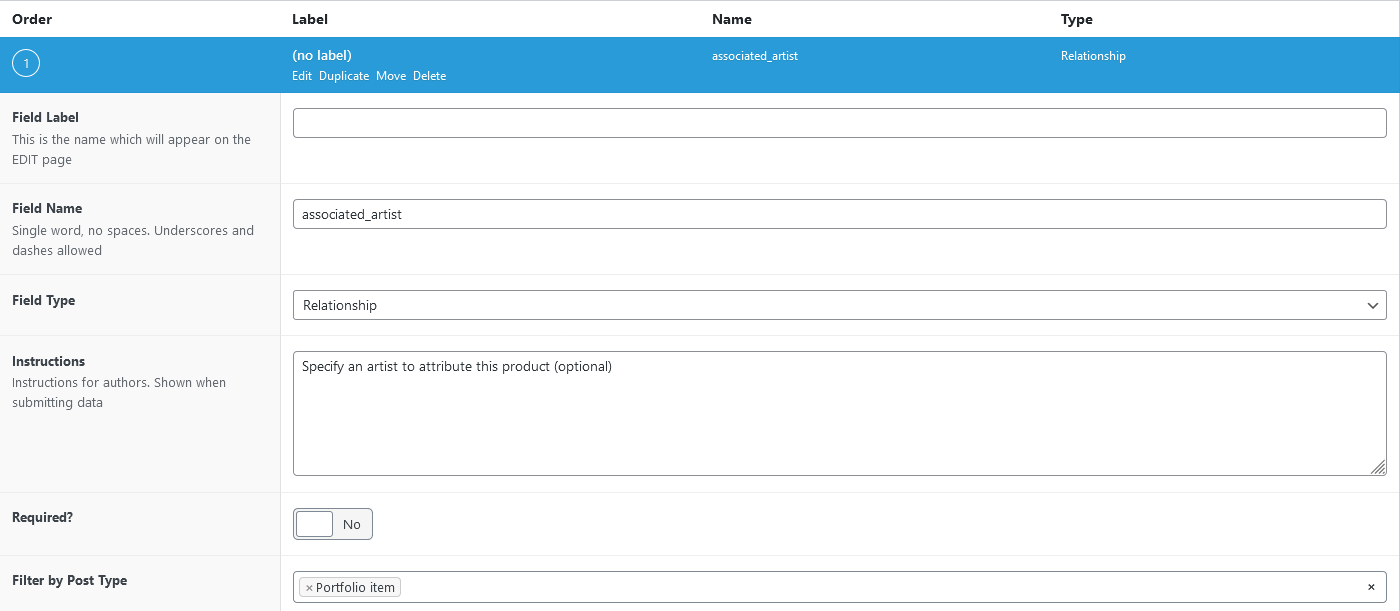Image resolution: width=1400 pixels, height=611 pixels.
Task: Toggle the Required switch to Yes
Action: (x=312, y=523)
